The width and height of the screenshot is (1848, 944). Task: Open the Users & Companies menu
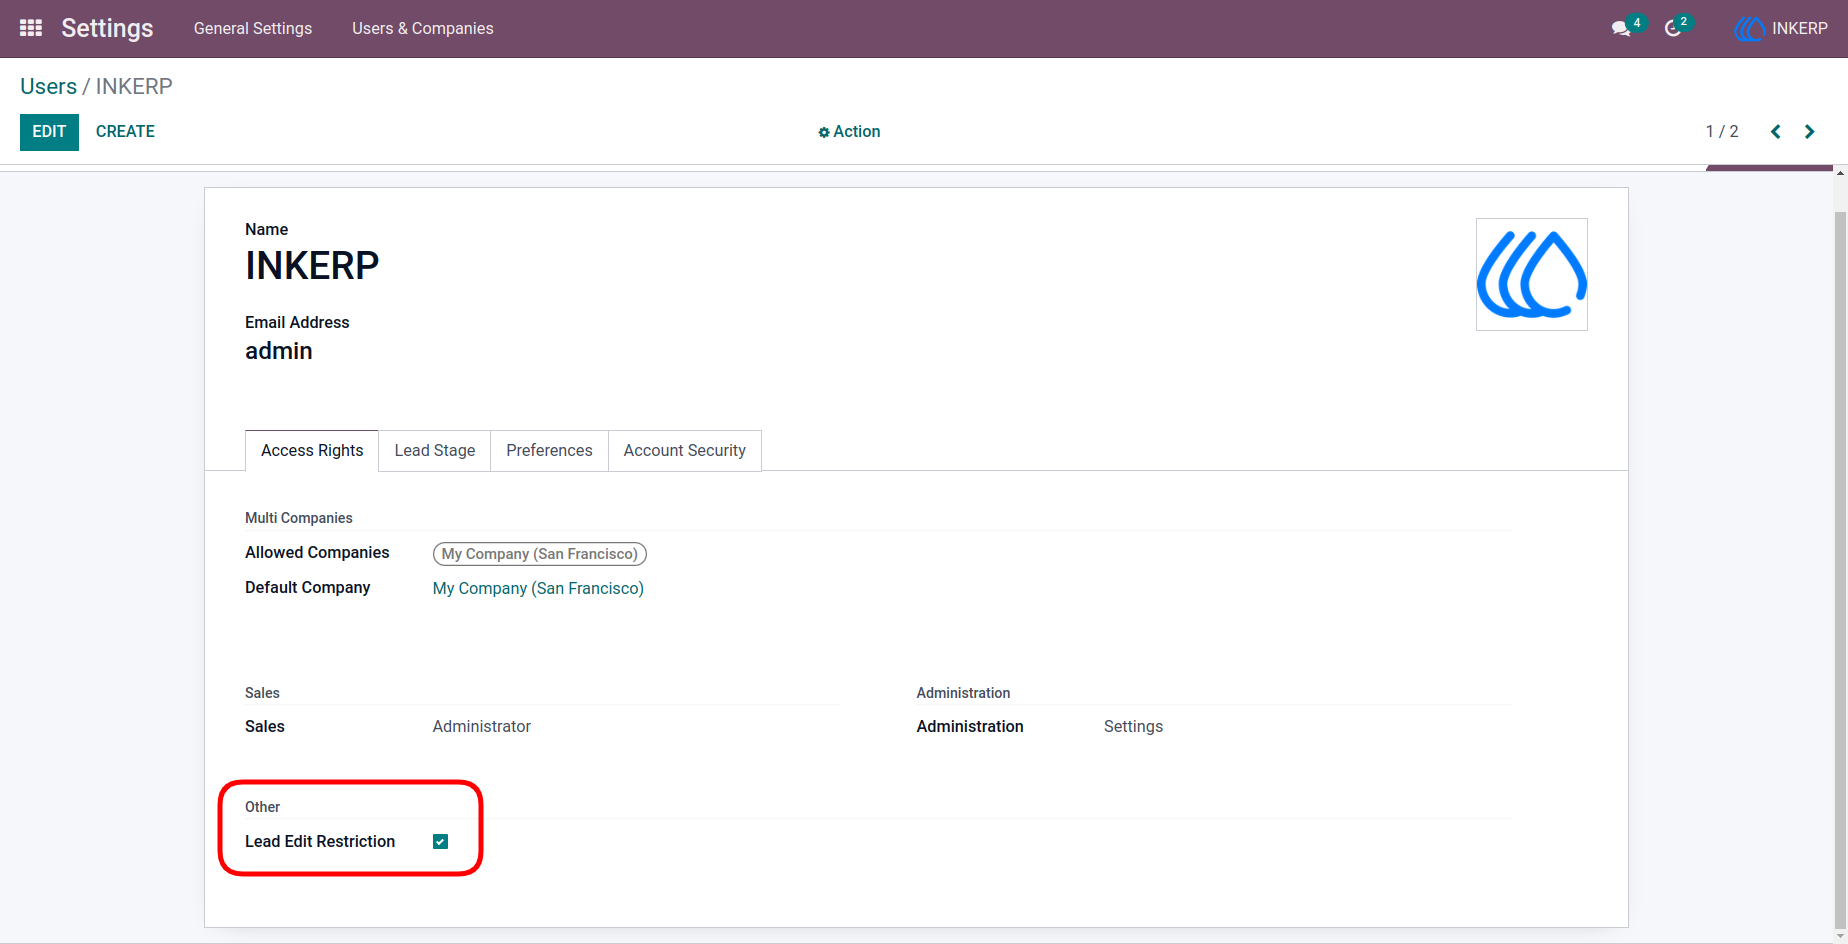tap(423, 29)
